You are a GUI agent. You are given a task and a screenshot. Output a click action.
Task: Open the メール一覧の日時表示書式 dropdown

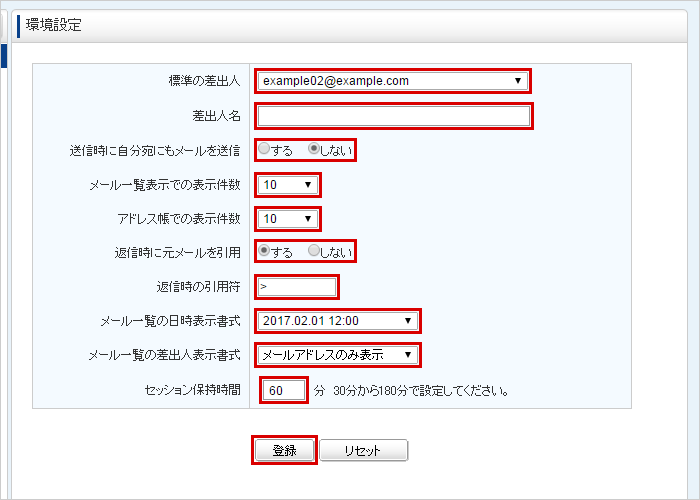click(338, 321)
